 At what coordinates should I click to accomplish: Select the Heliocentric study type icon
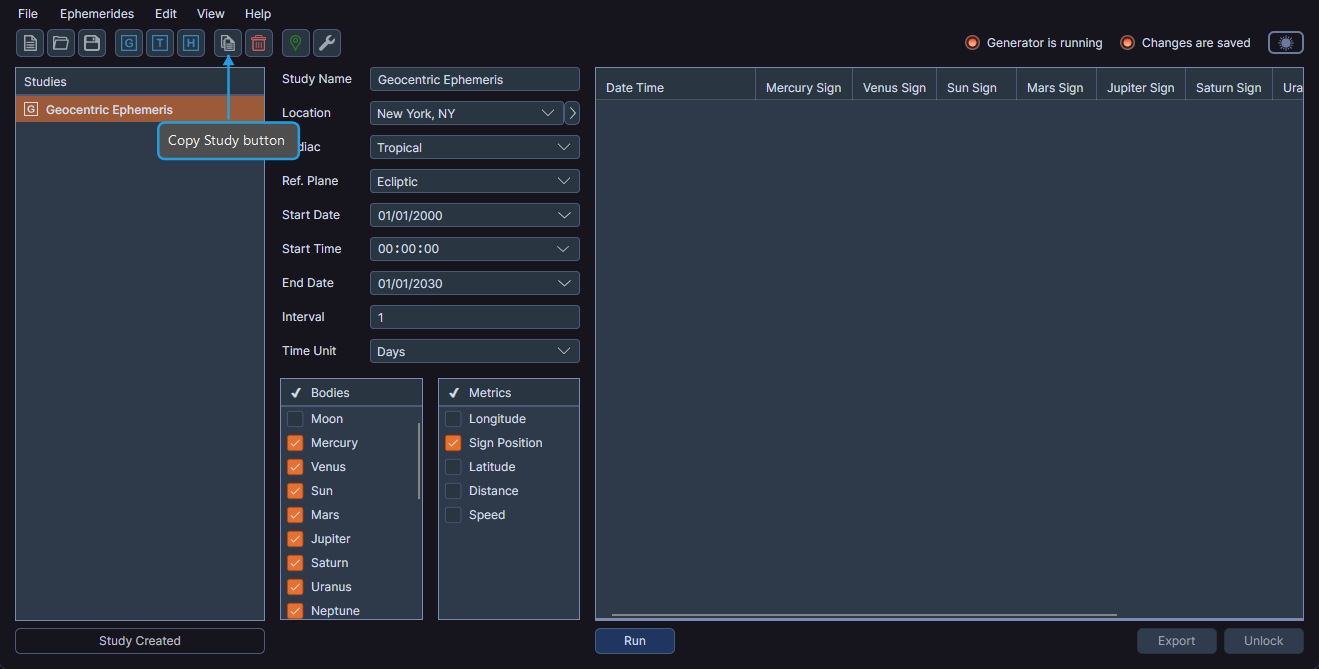[x=190, y=43]
